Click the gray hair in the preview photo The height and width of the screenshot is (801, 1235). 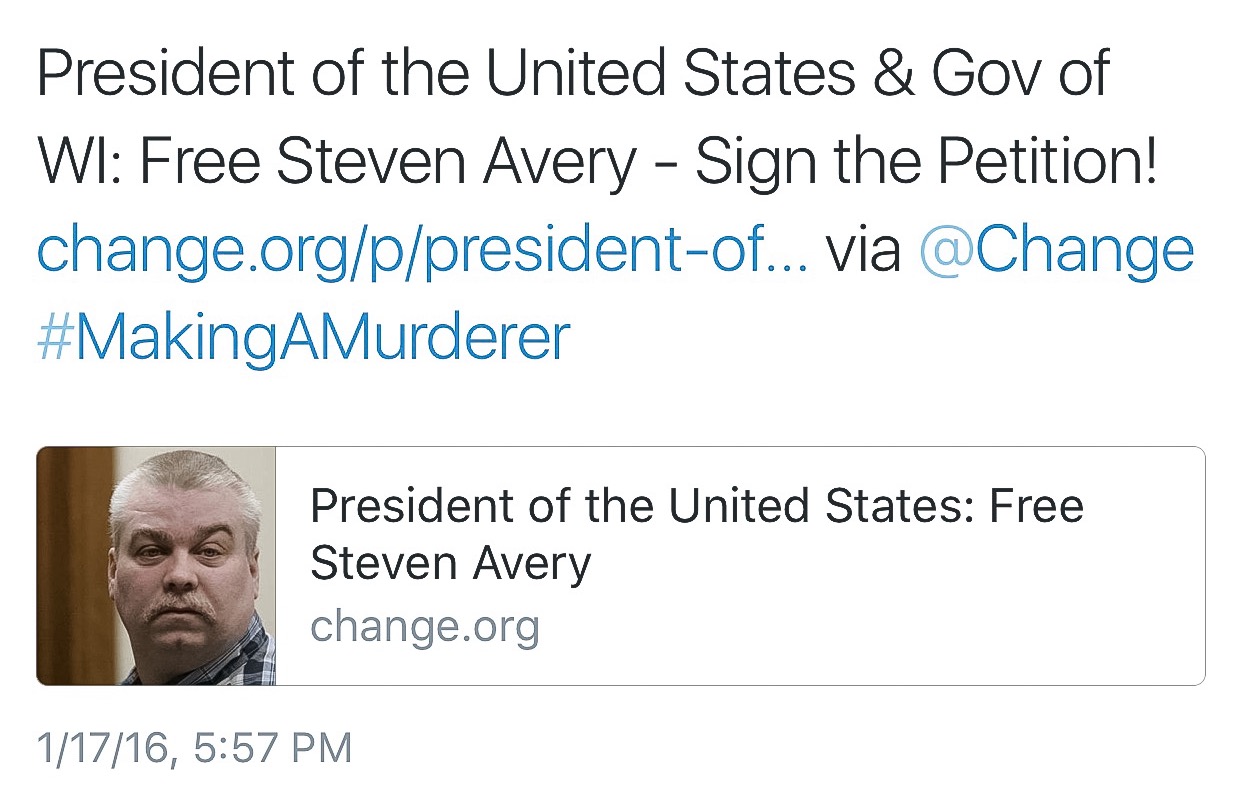tap(185, 480)
